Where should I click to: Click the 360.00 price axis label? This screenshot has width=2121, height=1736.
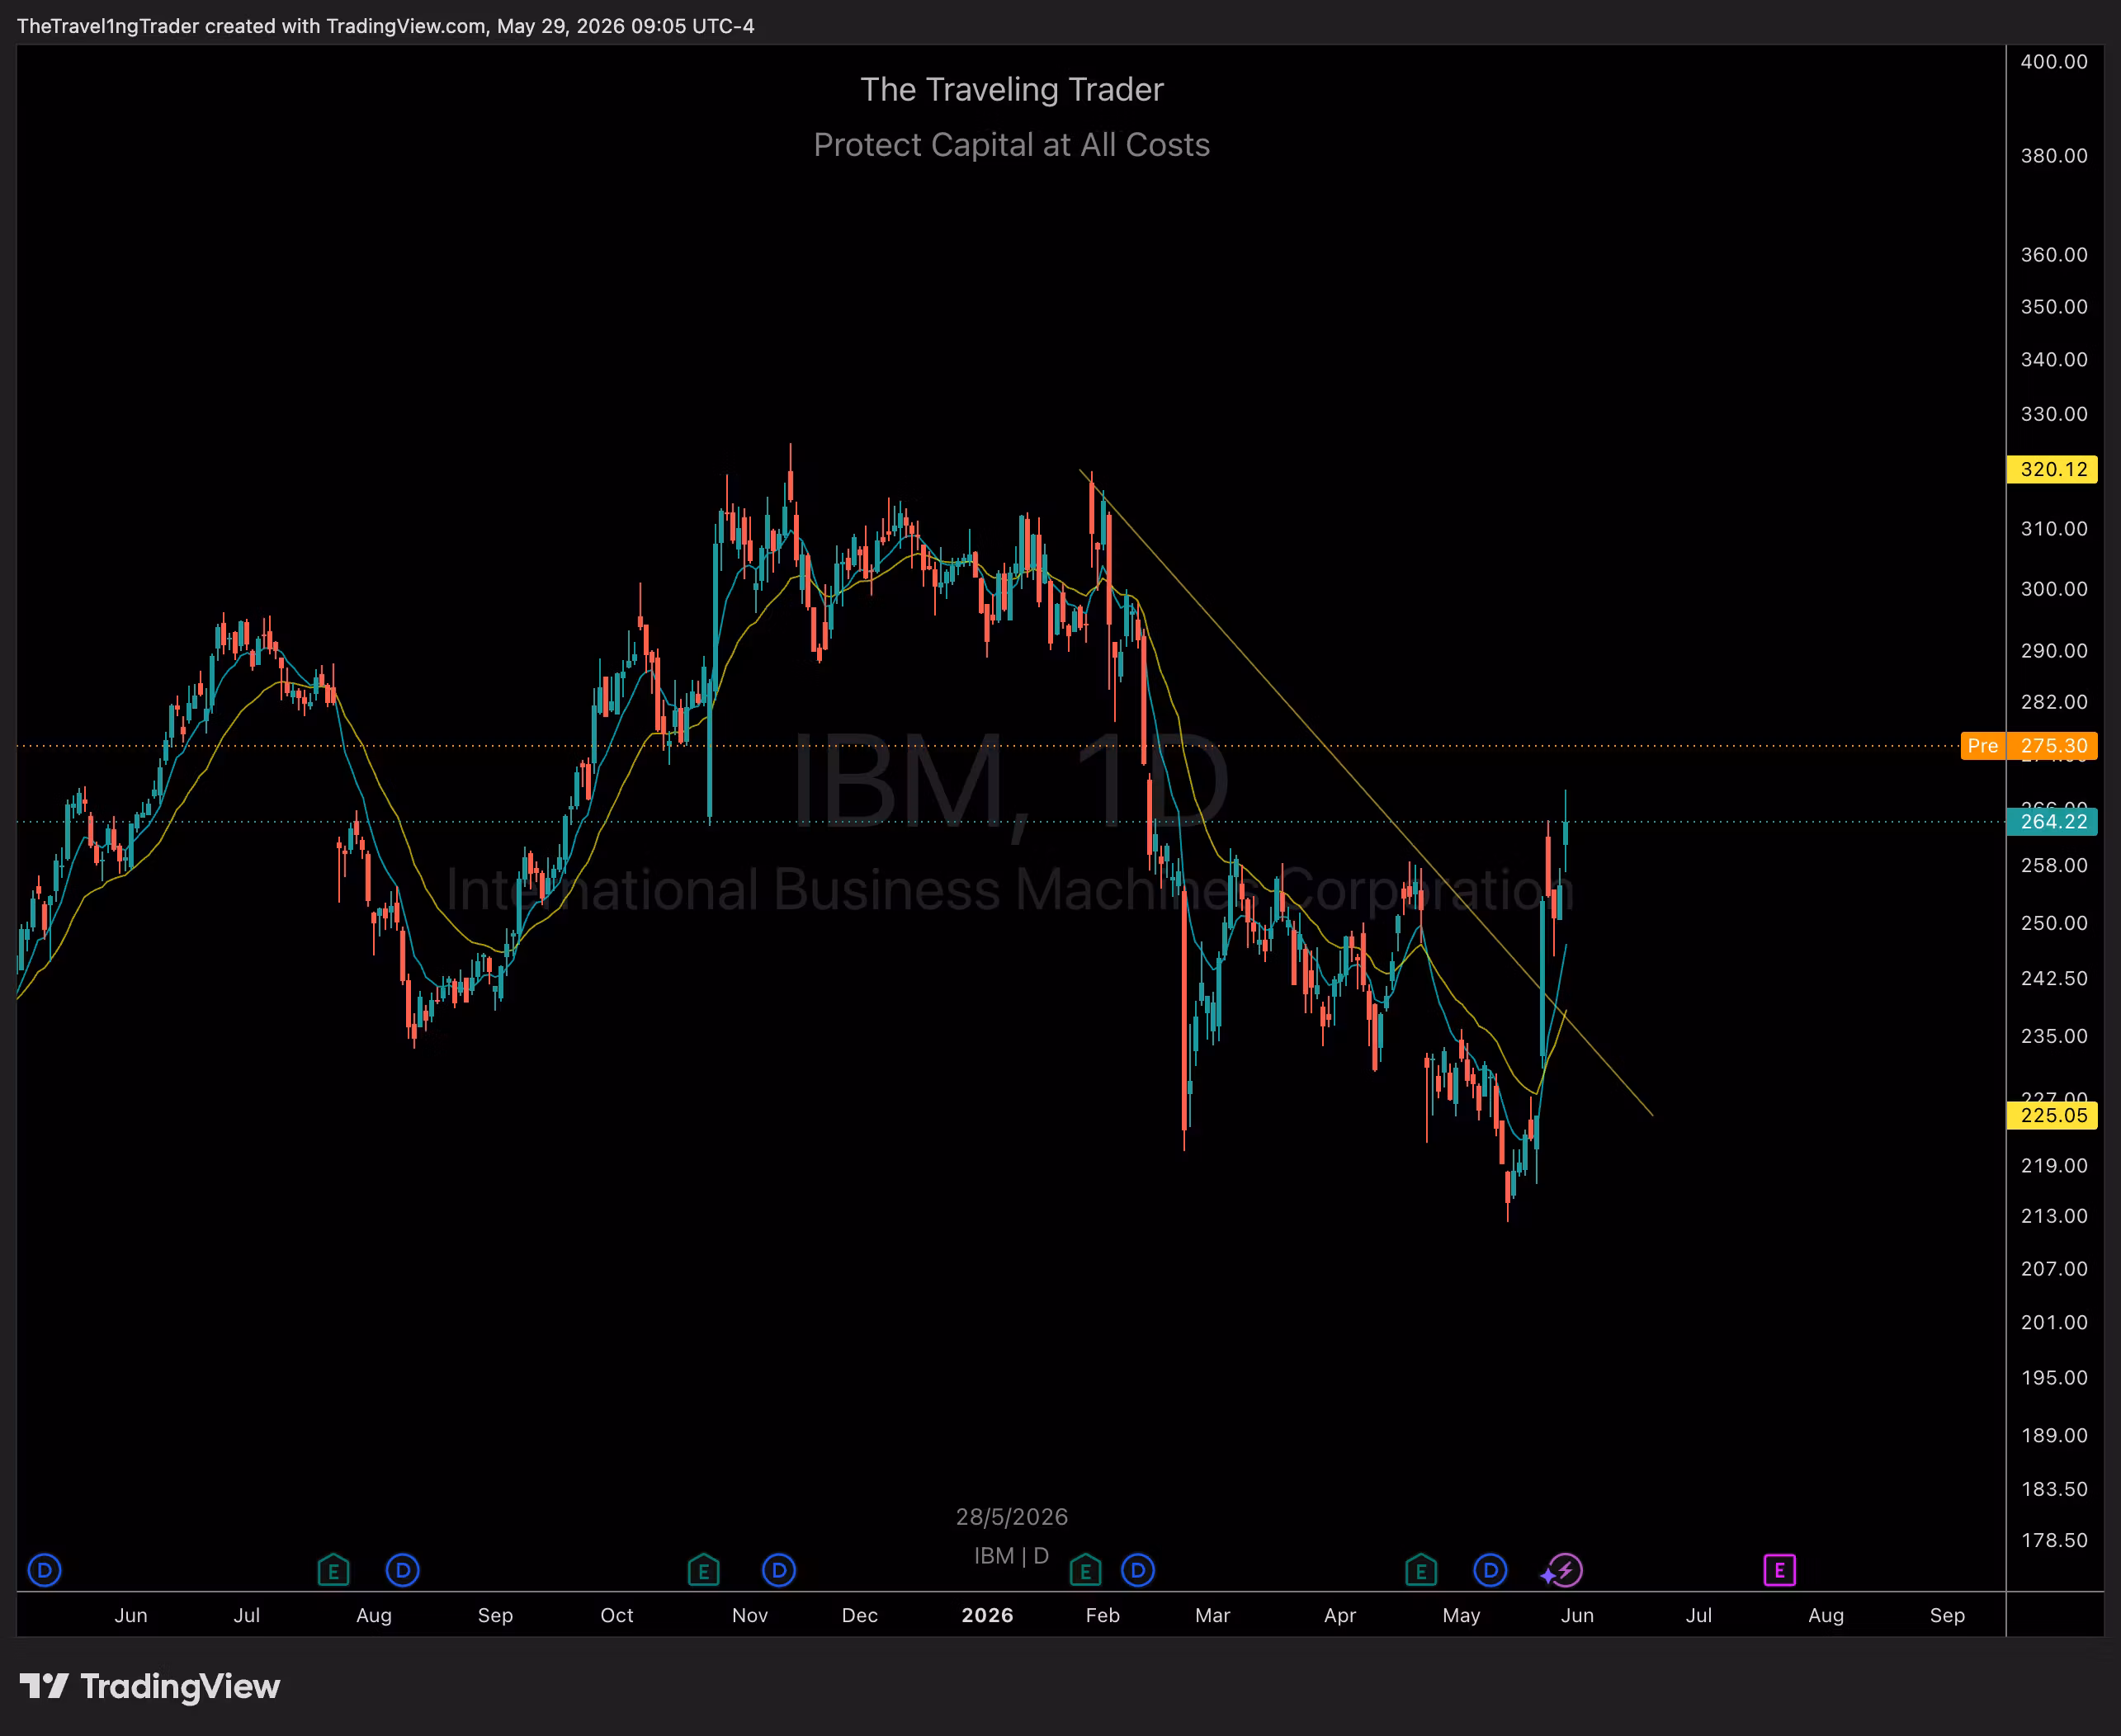(2054, 255)
